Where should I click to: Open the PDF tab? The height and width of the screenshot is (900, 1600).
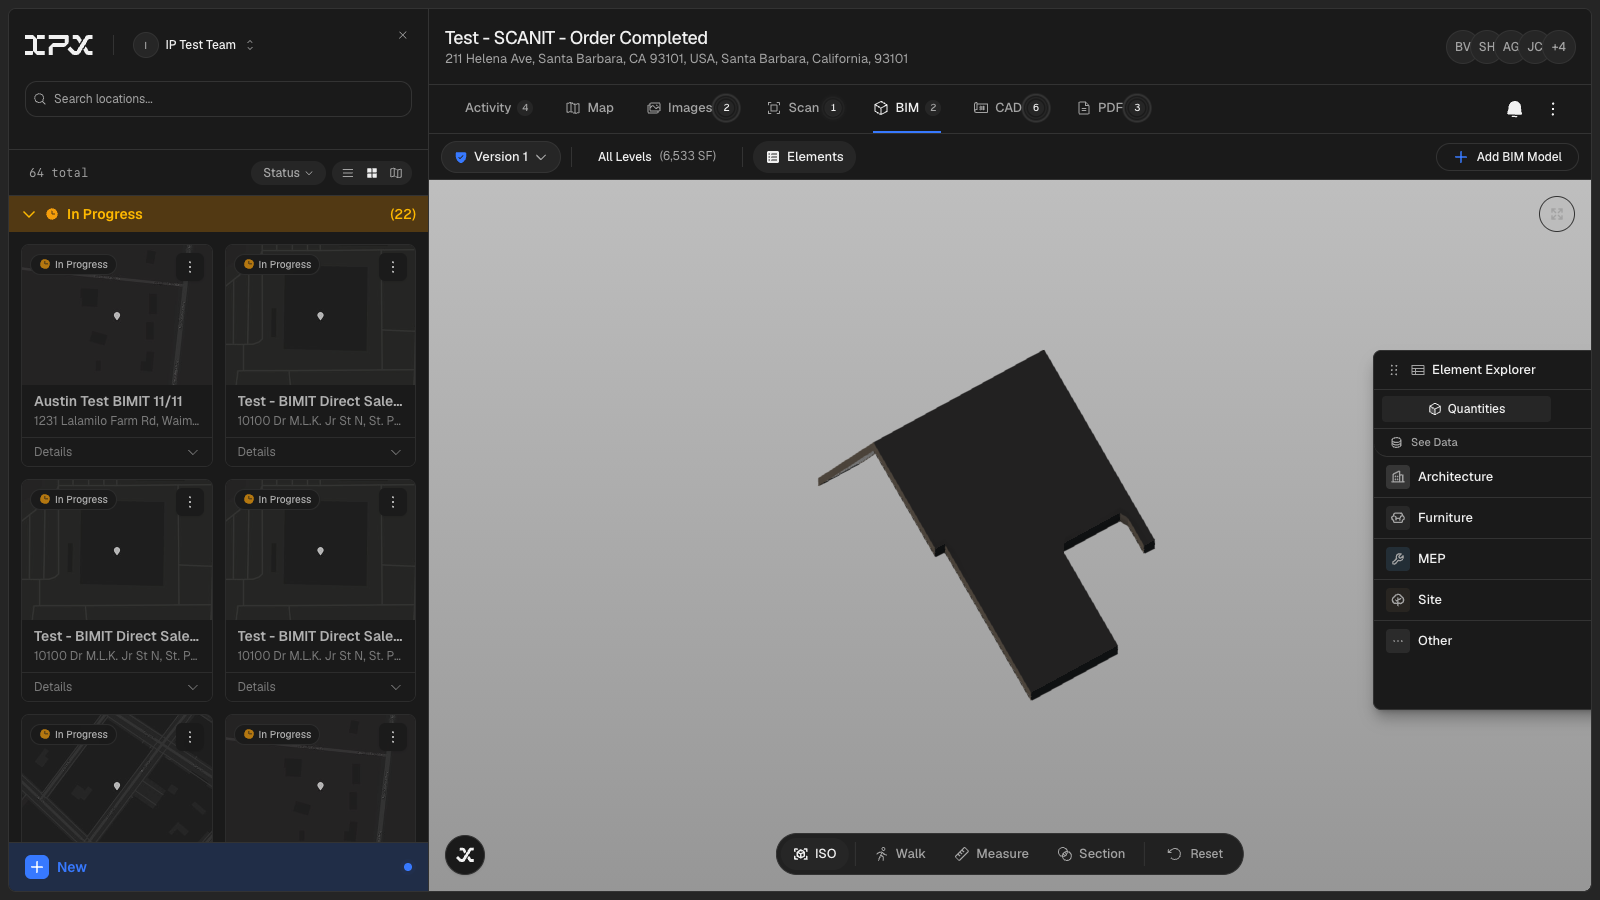point(1113,108)
